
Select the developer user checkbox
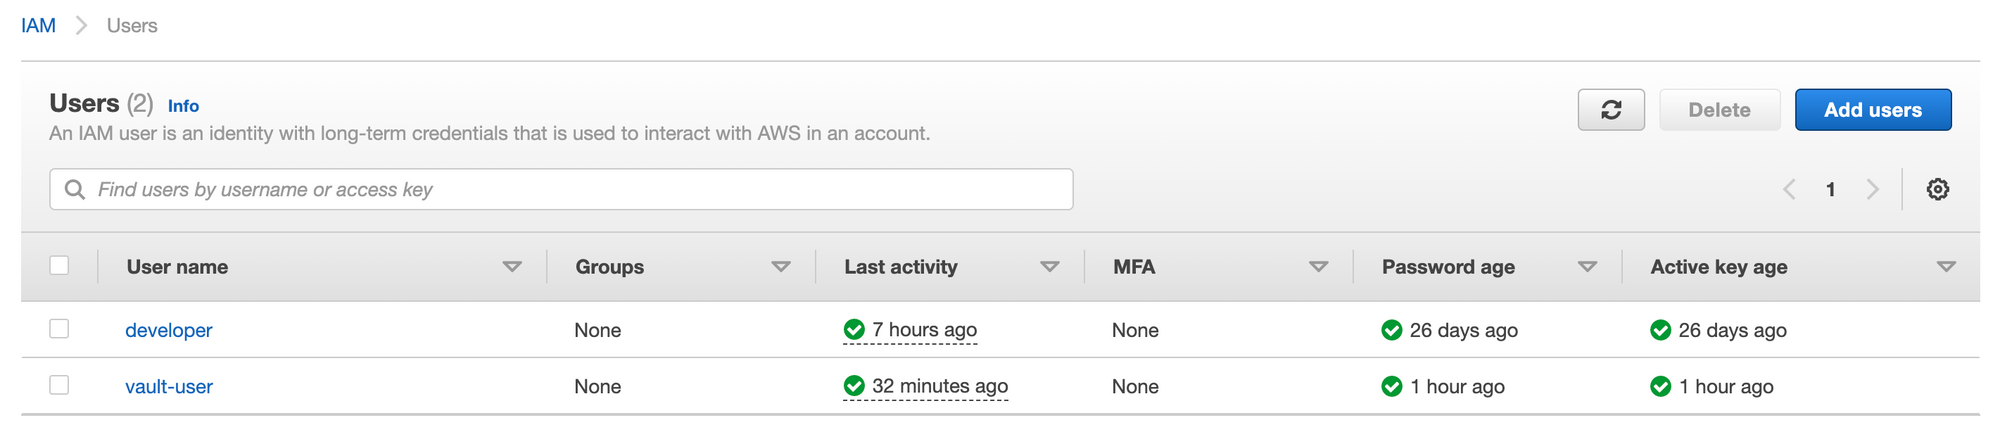[60, 329]
